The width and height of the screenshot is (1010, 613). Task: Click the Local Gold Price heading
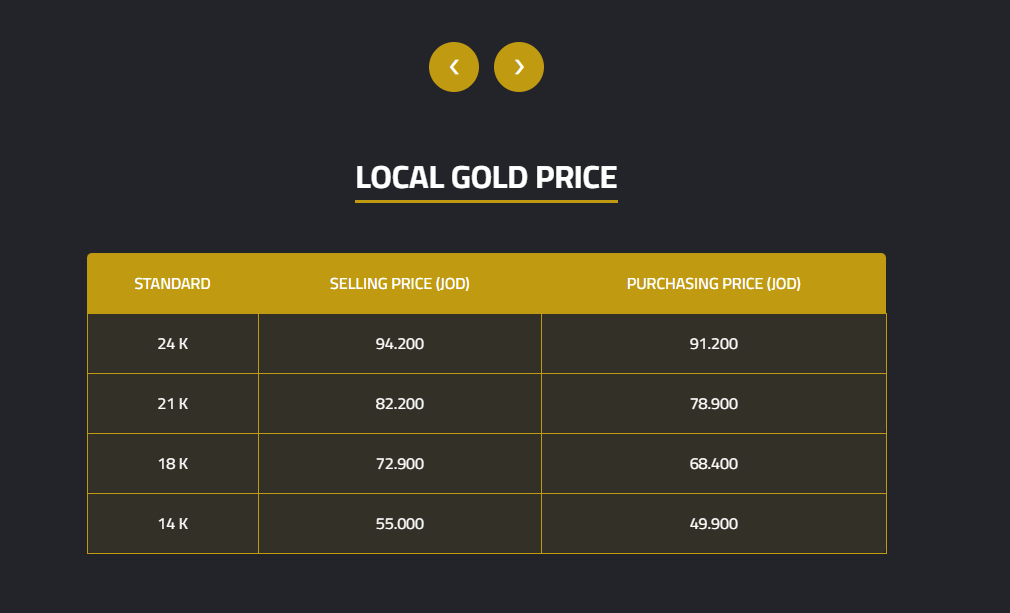pos(486,177)
